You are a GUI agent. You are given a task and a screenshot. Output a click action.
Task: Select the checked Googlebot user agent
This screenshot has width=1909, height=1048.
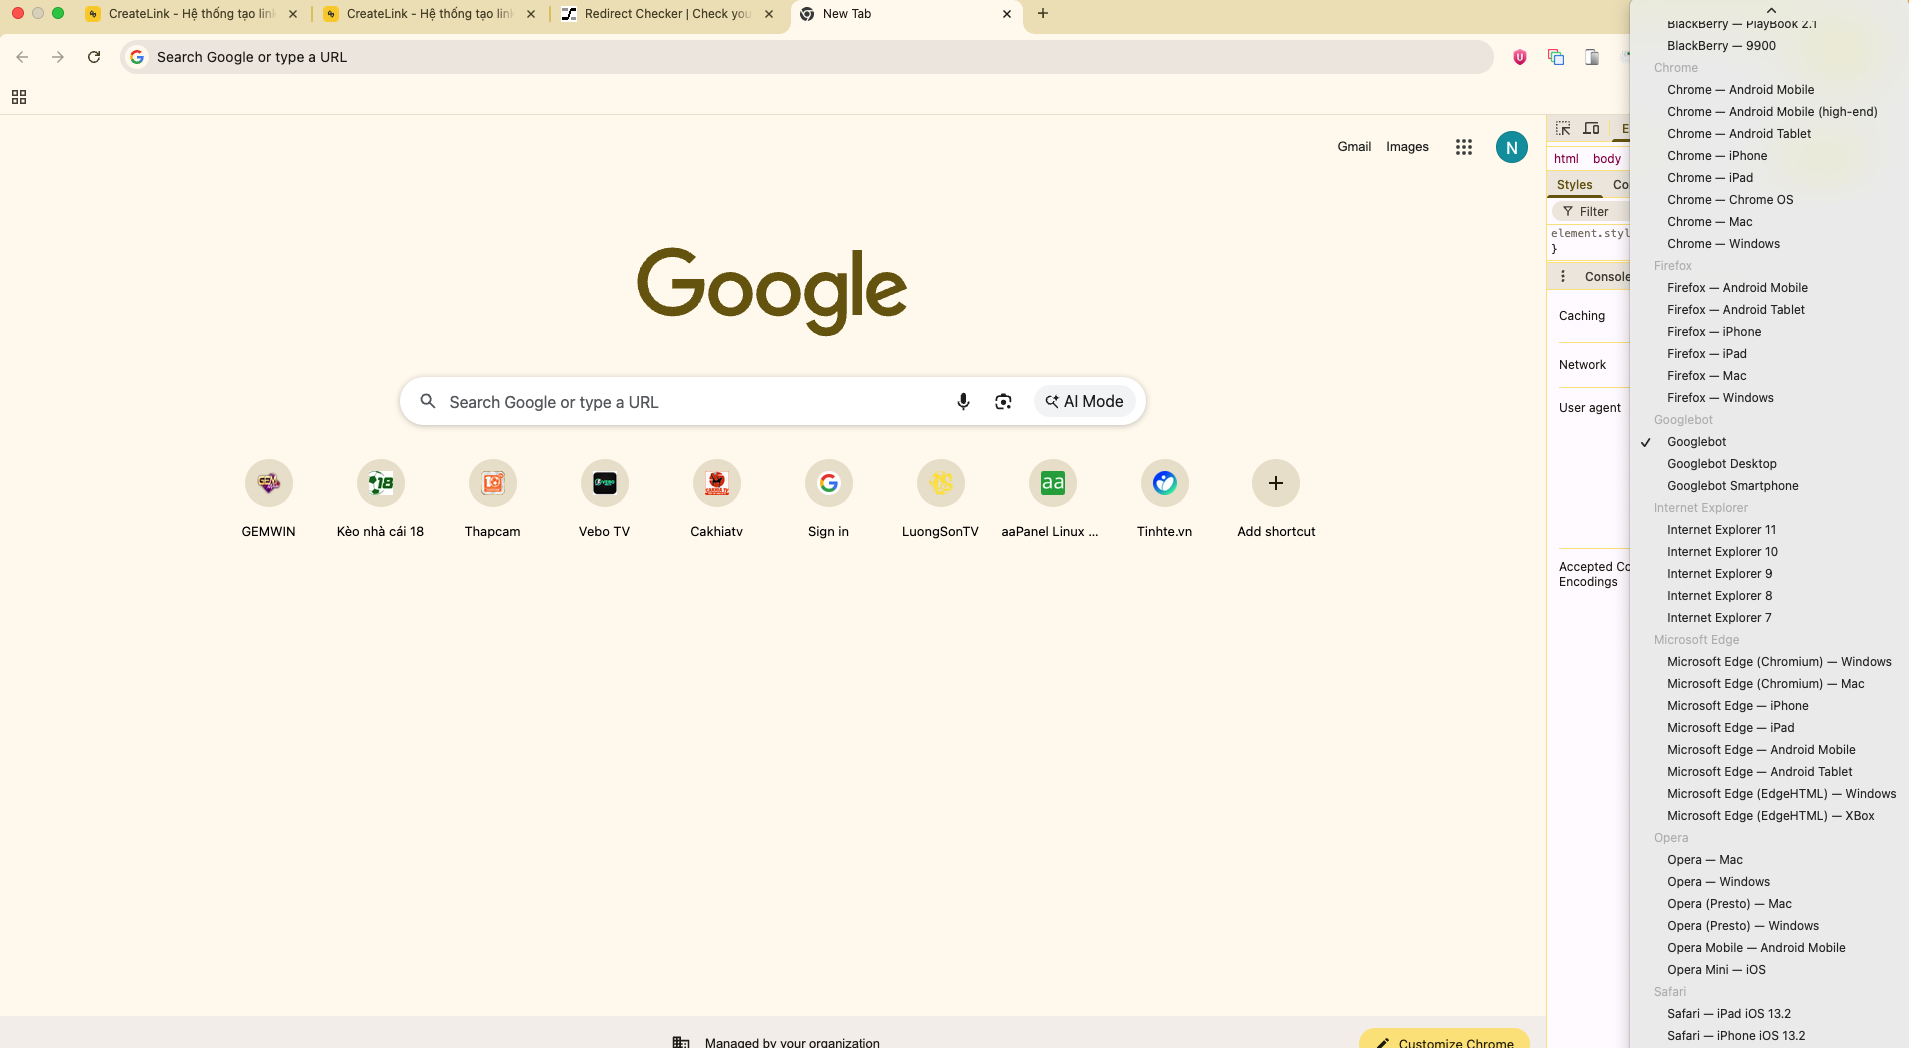click(x=1696, y=442)
